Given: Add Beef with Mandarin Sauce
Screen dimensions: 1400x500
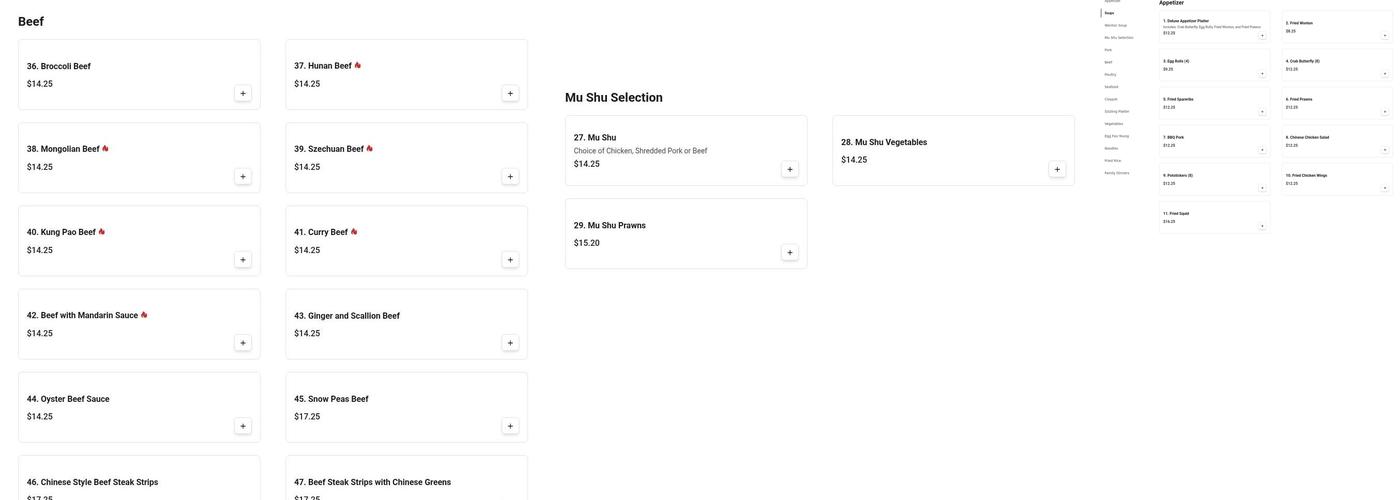Looking at the screenshot, I should click(243, 343).
